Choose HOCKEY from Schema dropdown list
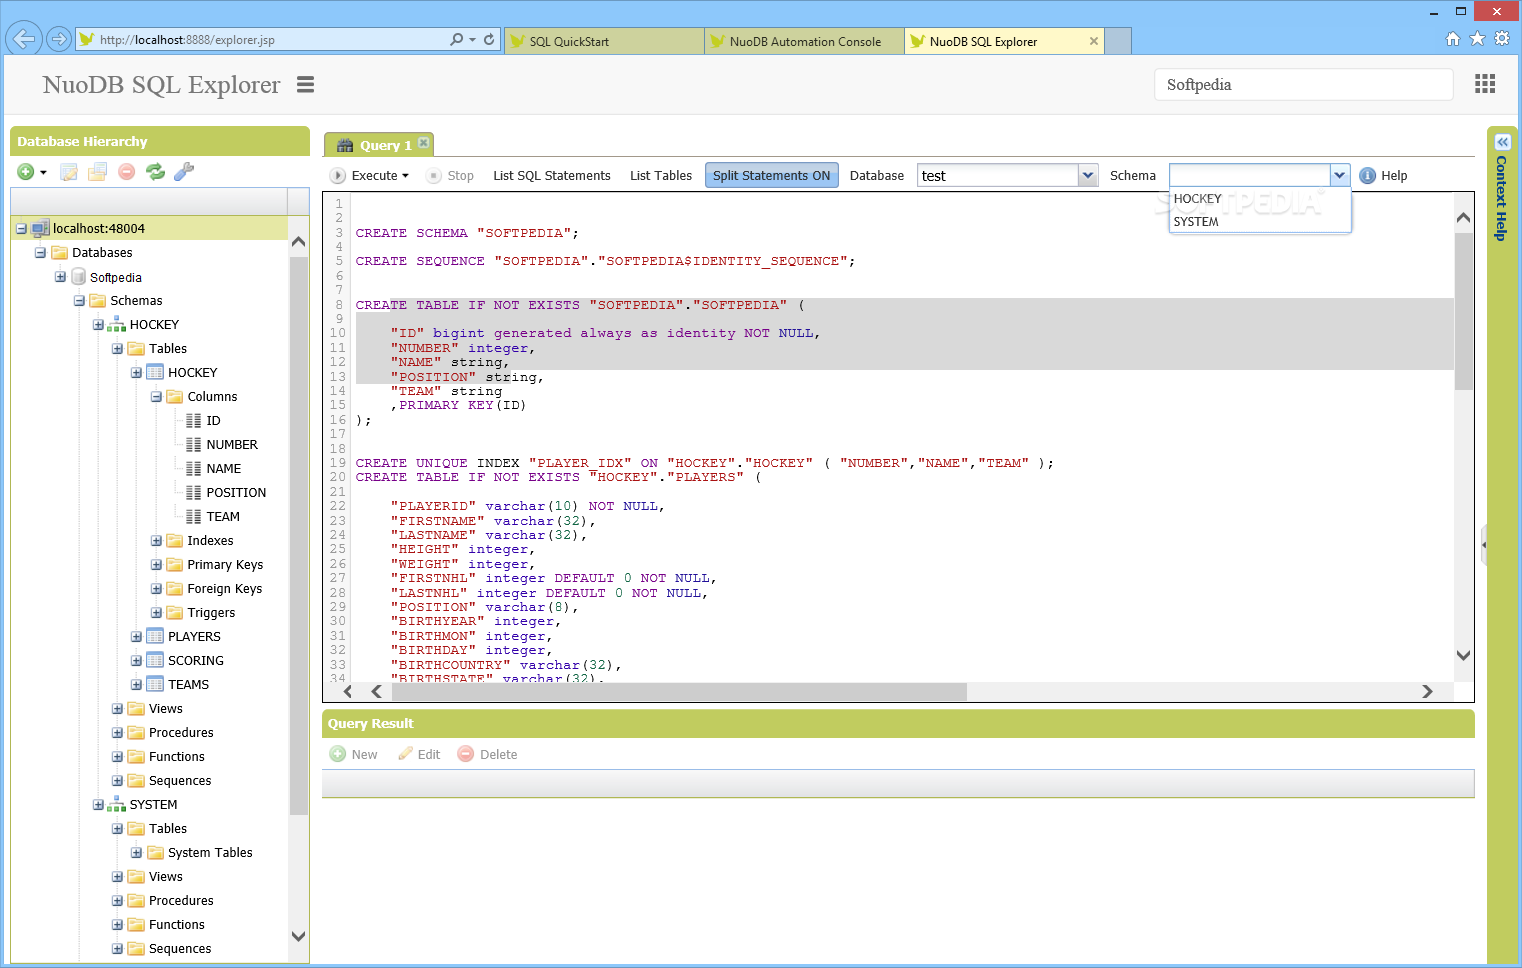This screenshot has height=968, width=1522. click(1260, 199)
